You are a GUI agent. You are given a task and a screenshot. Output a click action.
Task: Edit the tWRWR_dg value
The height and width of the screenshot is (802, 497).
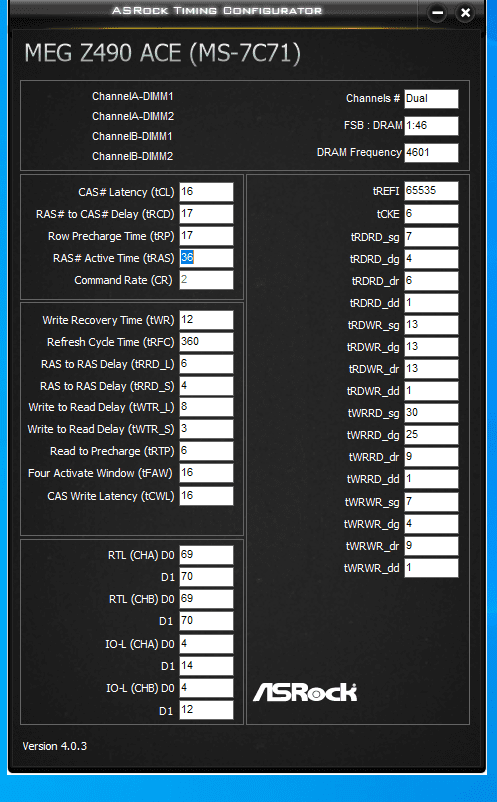(x=431, y=524)
